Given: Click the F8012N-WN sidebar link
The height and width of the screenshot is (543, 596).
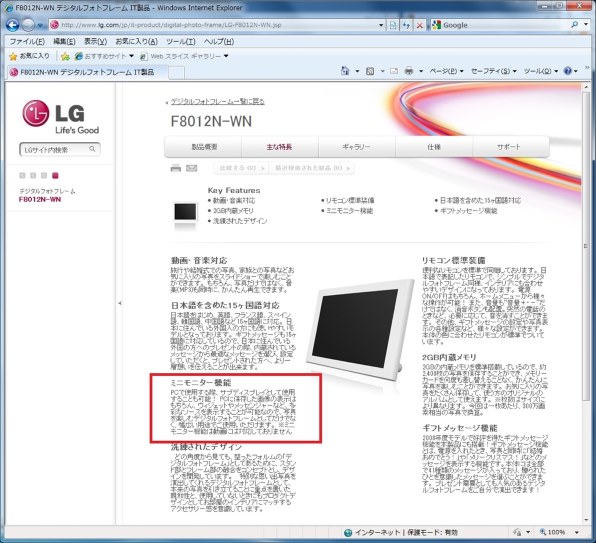Looking at the screenshot, I should click(x=40, y=199).
